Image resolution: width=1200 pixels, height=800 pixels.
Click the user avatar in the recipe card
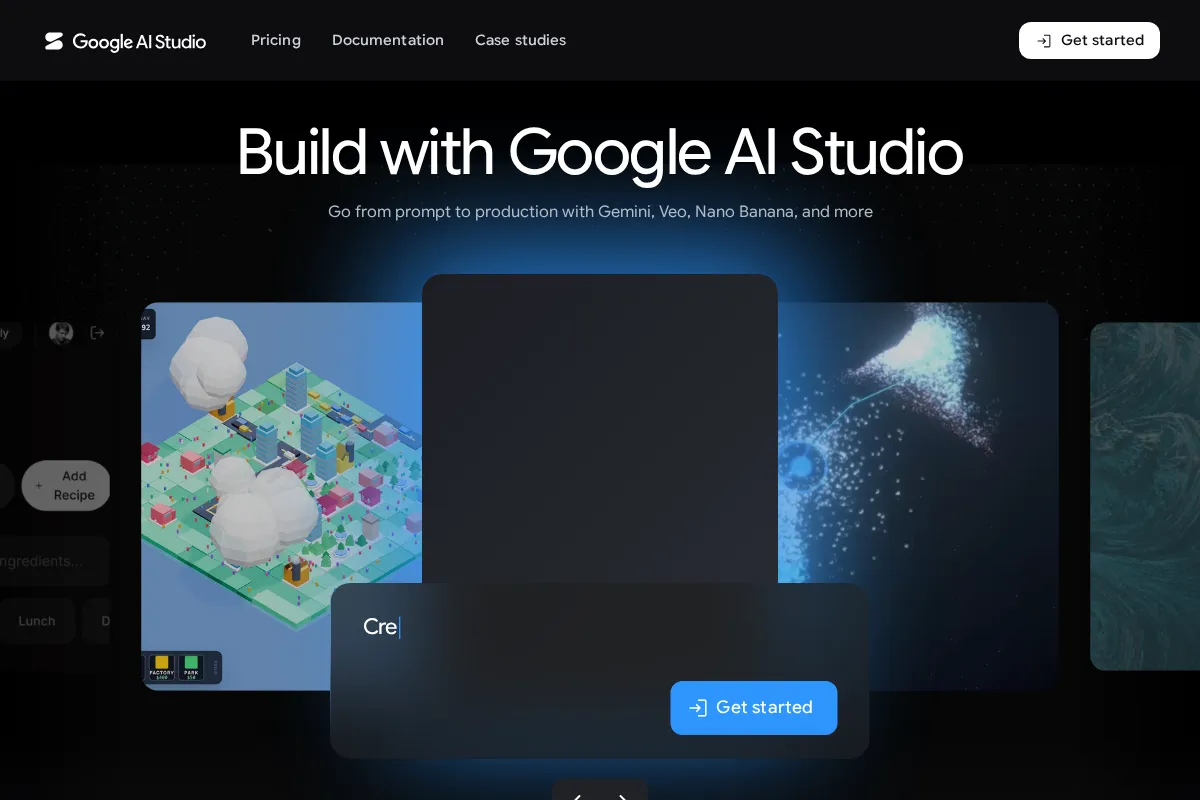[x=61, y=333]
